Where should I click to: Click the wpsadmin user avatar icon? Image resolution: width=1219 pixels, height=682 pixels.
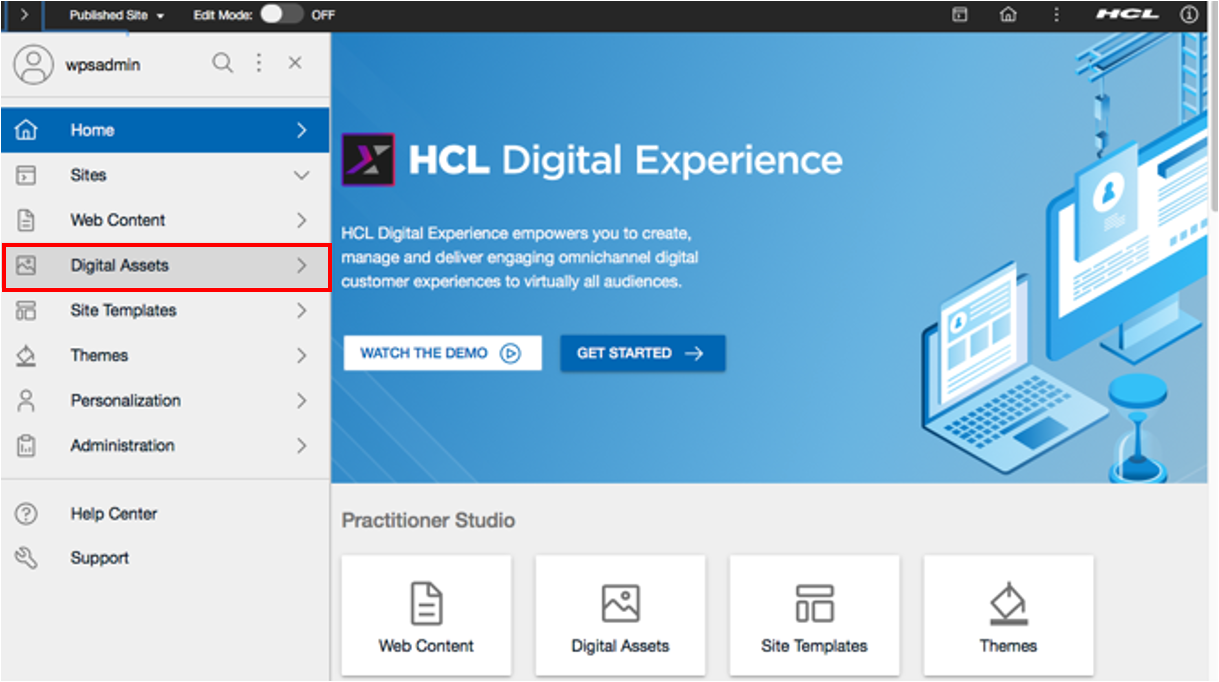[33, 64]
